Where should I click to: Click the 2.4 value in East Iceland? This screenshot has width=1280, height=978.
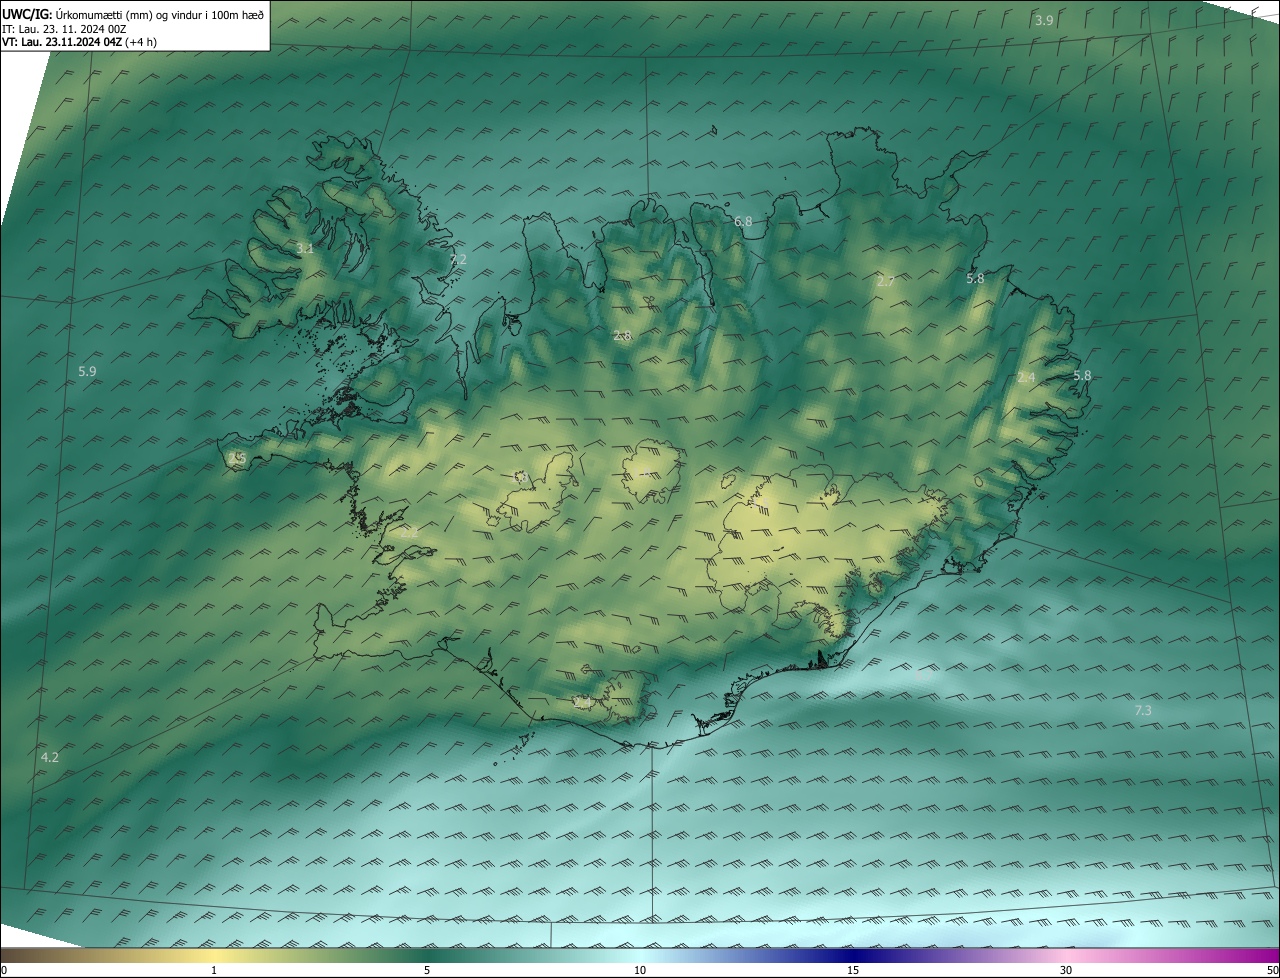[x=1026, y=377]
